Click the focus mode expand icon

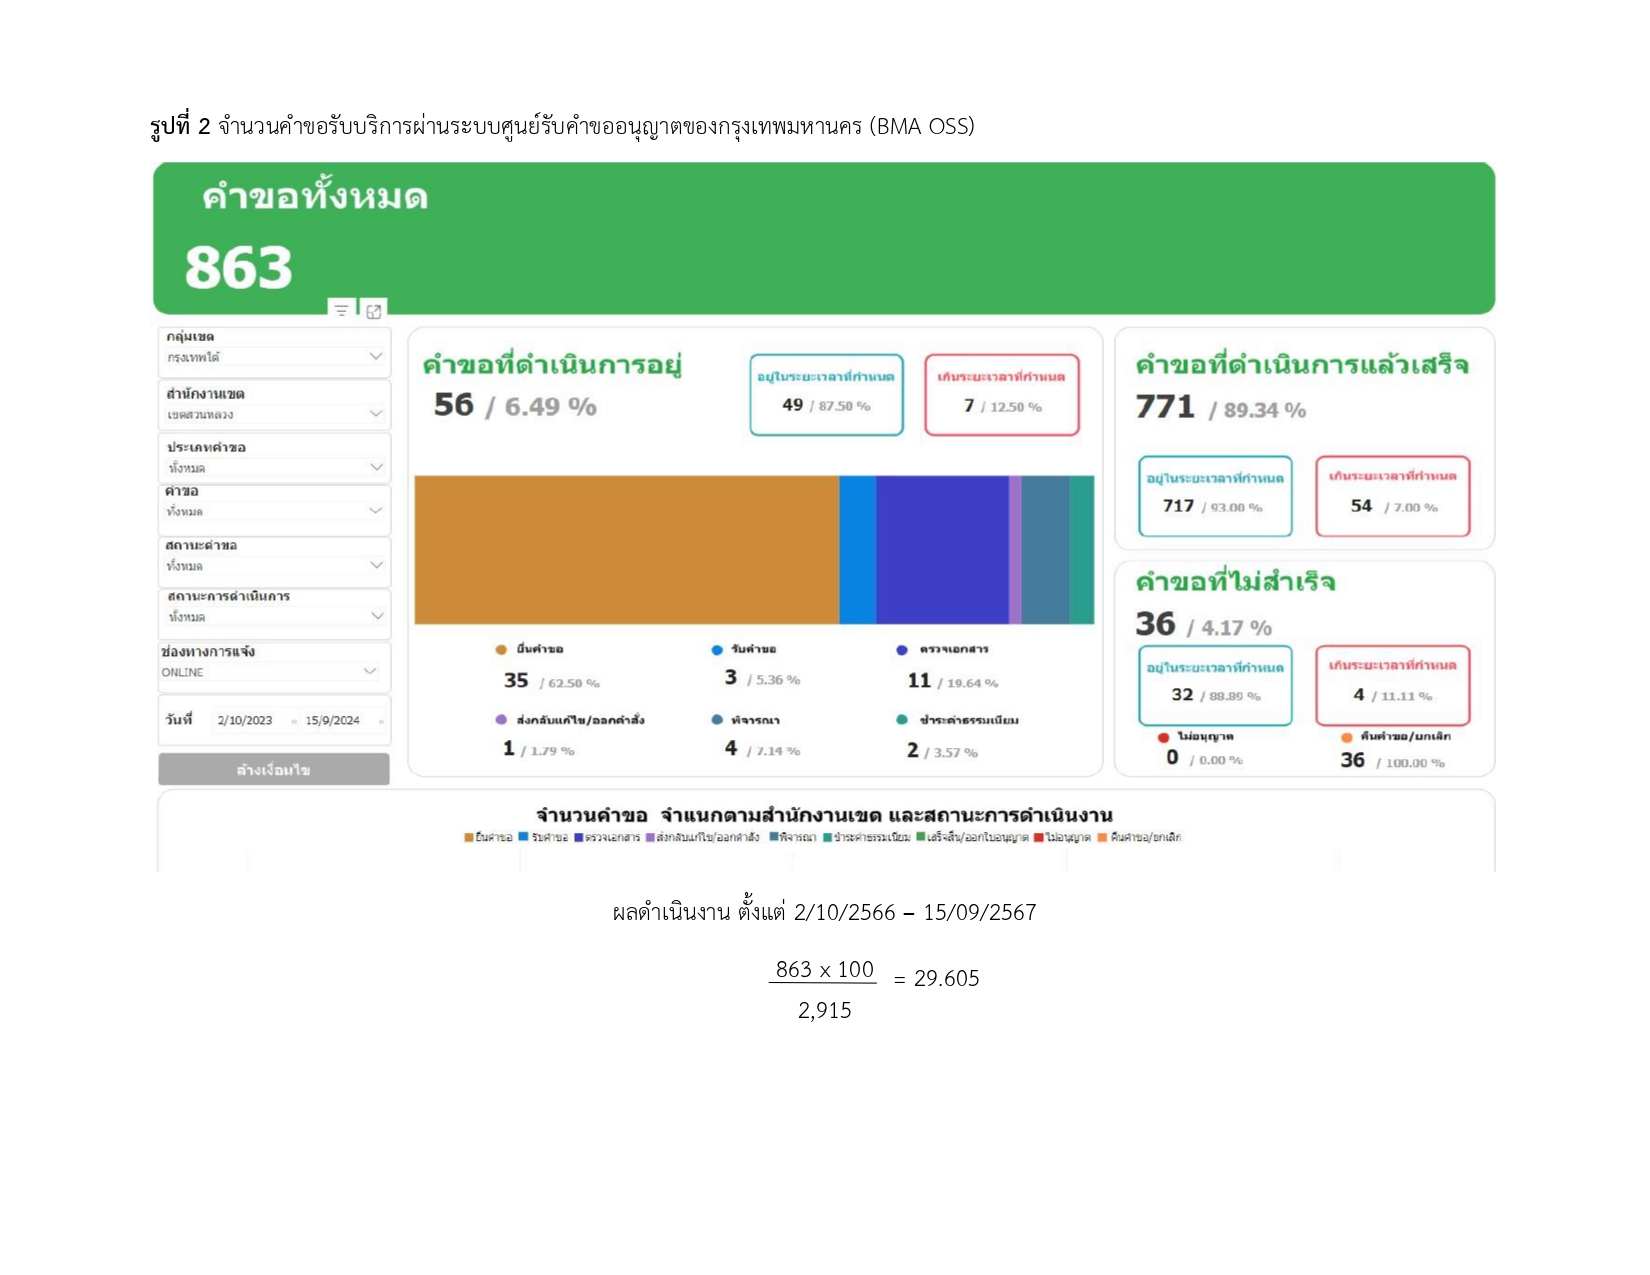click(374, 311)
